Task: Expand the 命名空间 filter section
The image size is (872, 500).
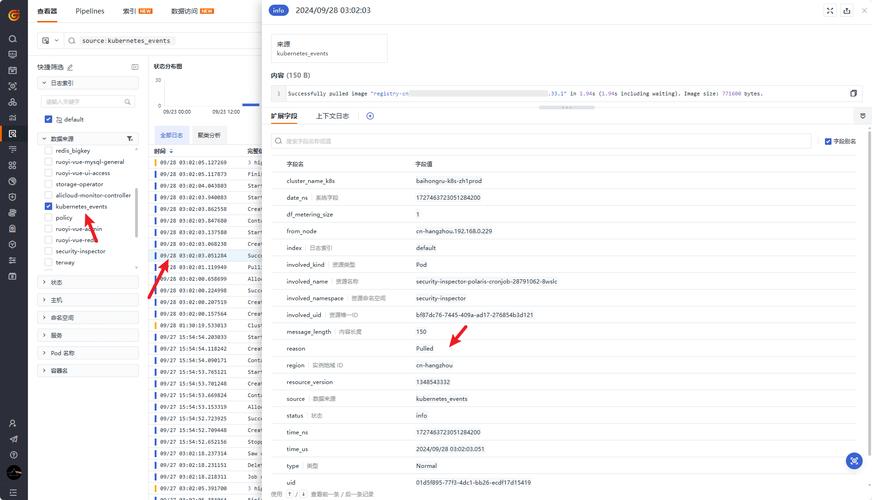Action: click(x=62, y=317)
